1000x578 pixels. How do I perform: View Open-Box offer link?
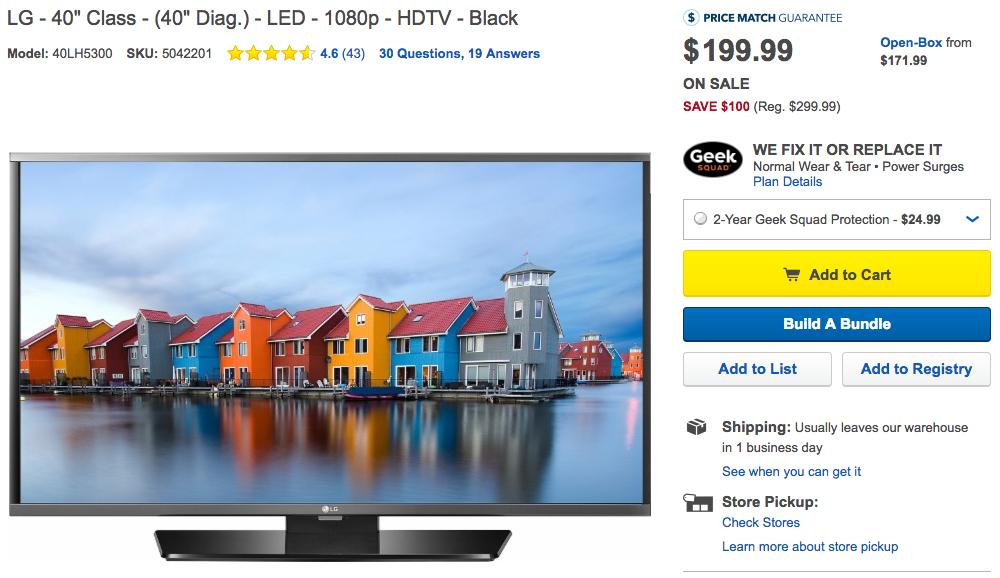(x=911, y=43)
